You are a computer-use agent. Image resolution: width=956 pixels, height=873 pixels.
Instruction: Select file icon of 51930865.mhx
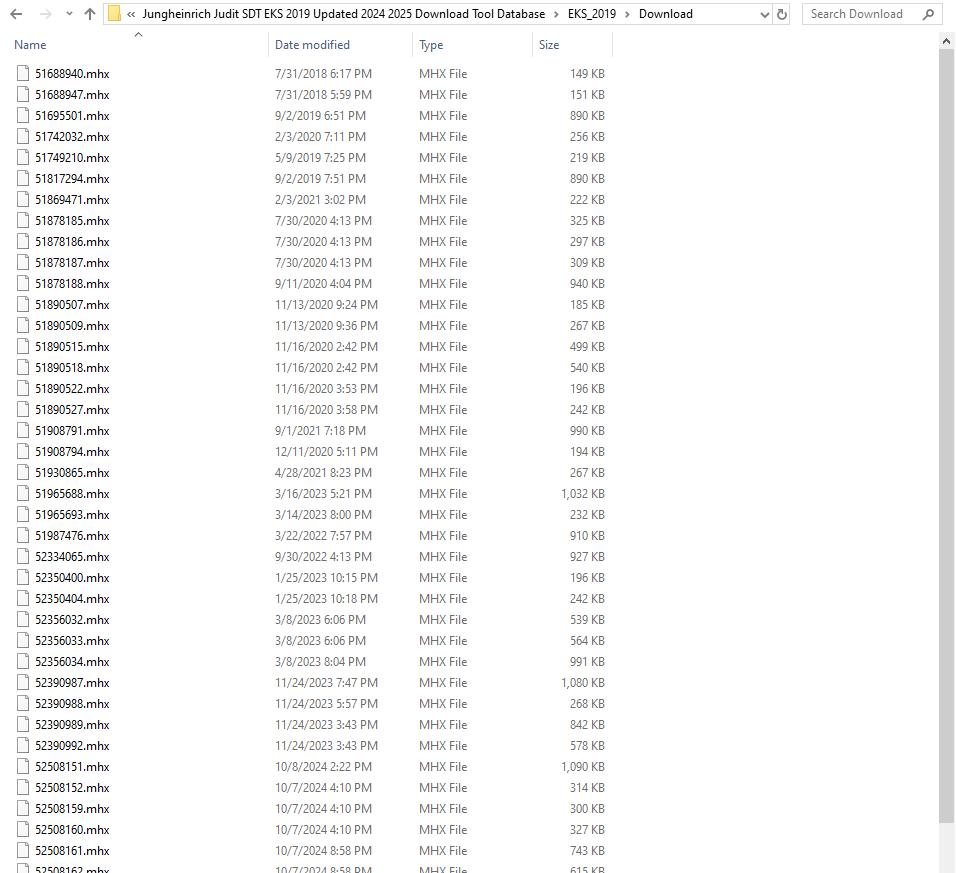click(x=23, y=472)
